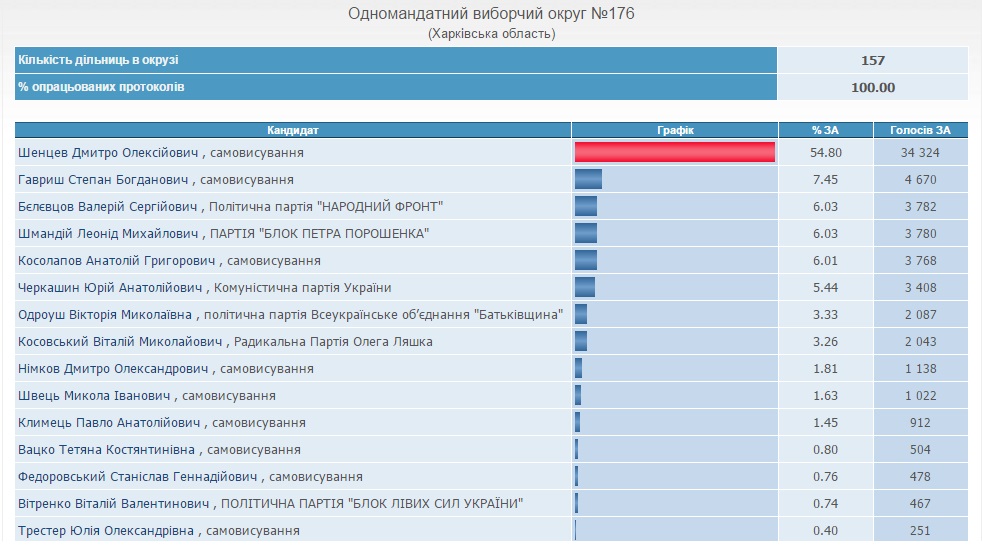
Task: Click the 54.80 percentage cell
Action: tap(825, 153)
